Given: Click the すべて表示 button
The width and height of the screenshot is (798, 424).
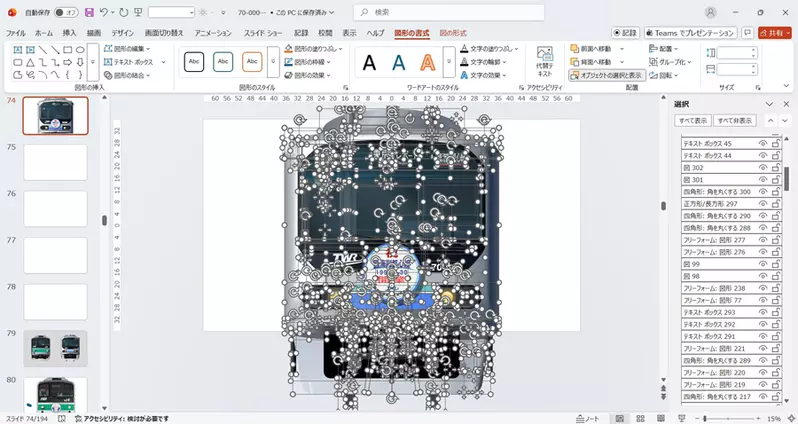Looking at the screenshot, I should (x=693, y=120).
